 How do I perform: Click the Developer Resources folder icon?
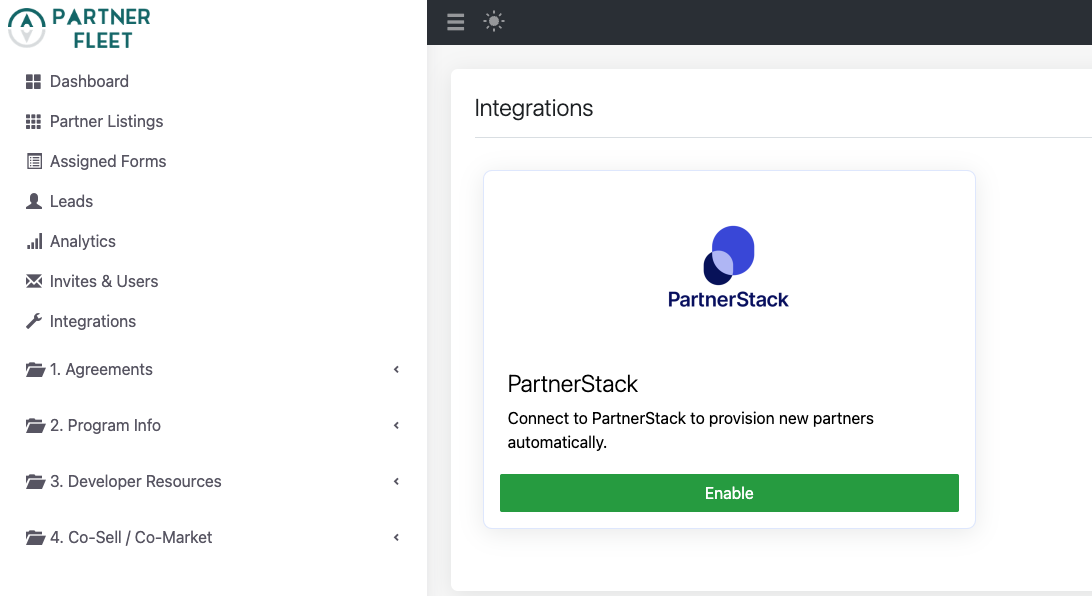35,482
